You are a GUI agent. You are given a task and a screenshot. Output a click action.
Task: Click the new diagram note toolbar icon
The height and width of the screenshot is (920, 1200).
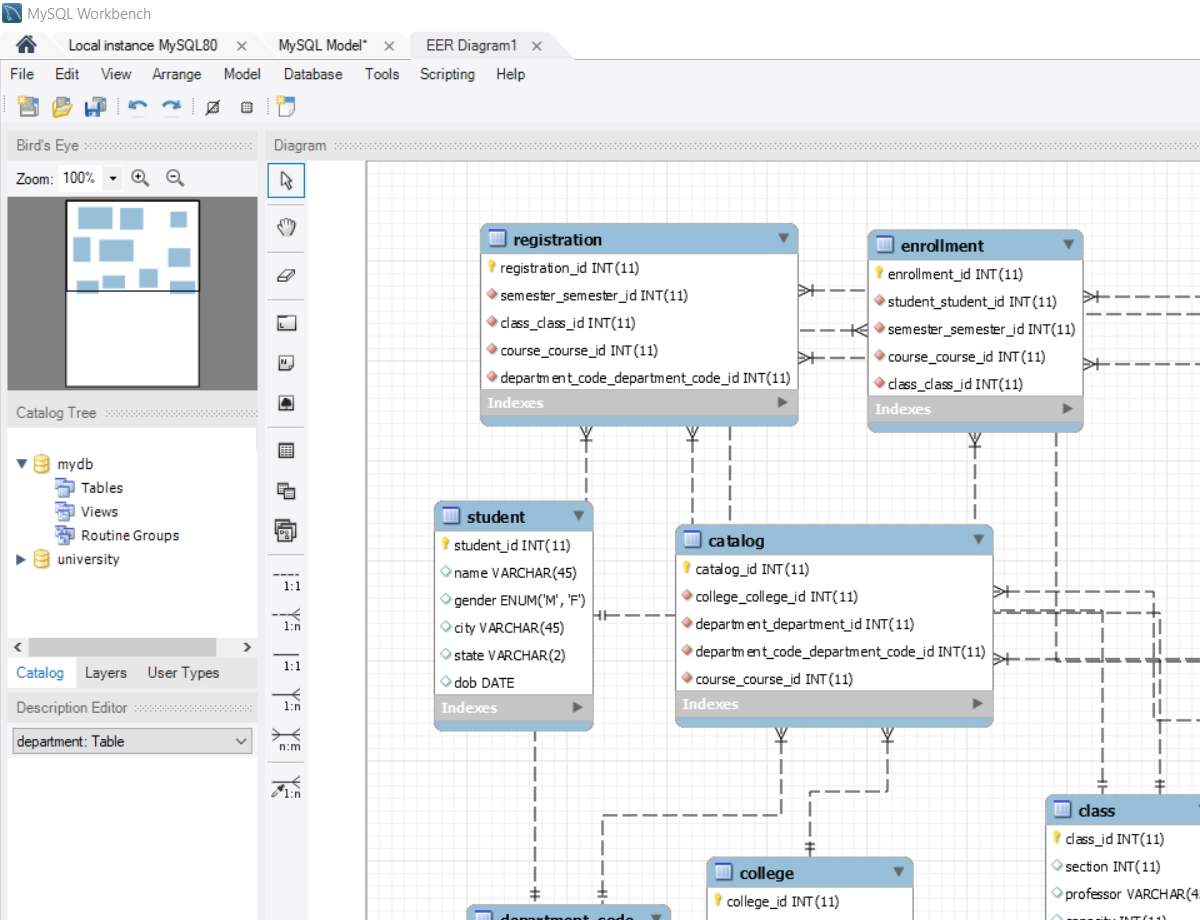(x=287, y=106)
